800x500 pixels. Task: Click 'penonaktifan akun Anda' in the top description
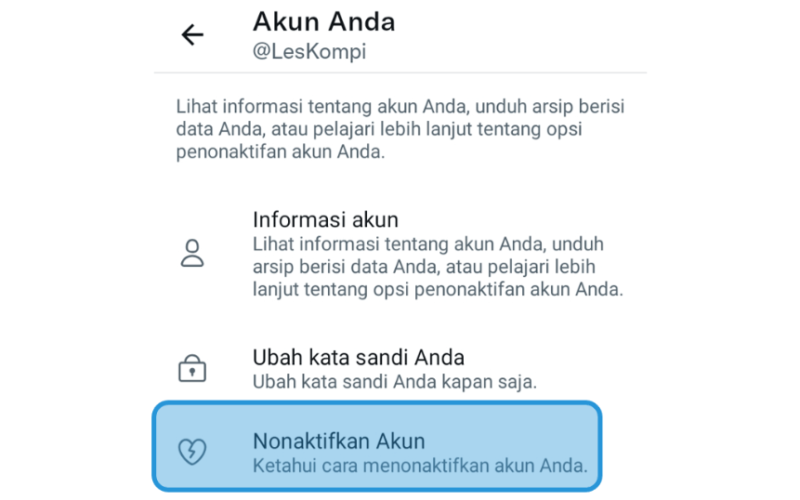tap(280, 152)
